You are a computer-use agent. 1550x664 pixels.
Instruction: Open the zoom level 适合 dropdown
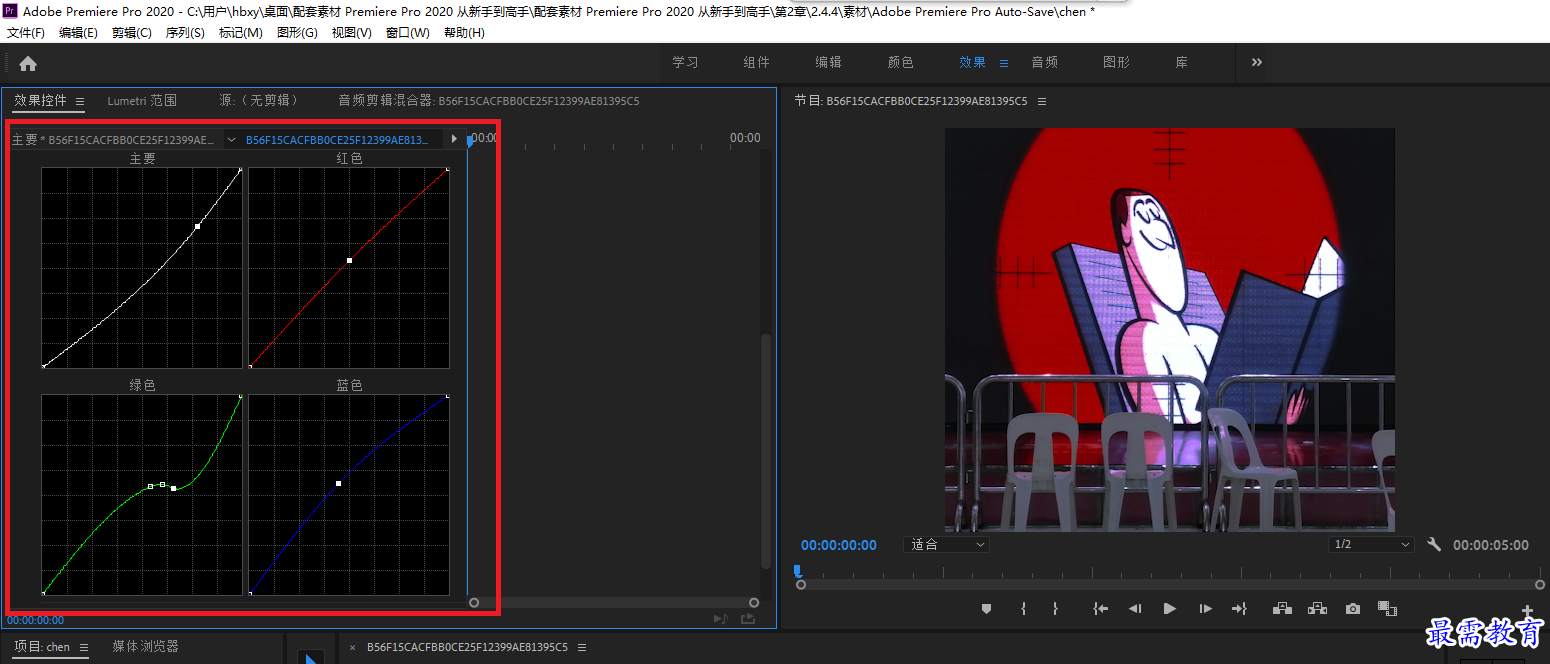(x=946, y=545)
